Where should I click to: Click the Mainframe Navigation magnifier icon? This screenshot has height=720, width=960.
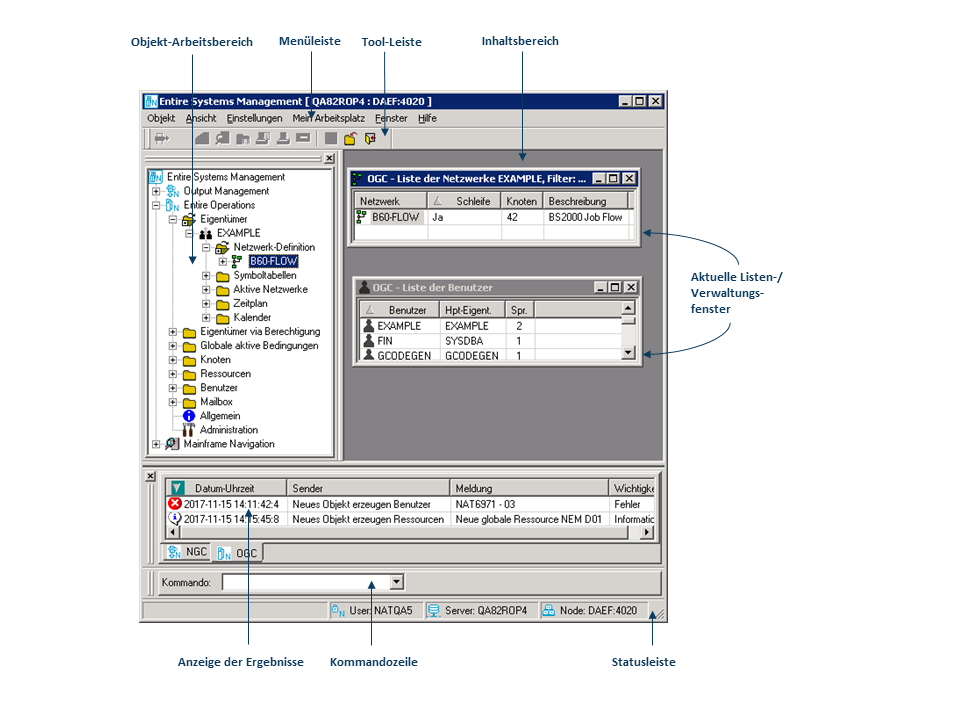(170, 443)
